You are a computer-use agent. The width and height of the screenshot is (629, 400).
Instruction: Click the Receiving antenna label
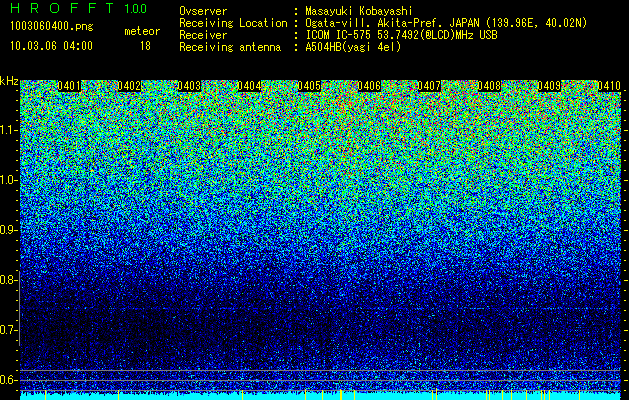(230, 47)
